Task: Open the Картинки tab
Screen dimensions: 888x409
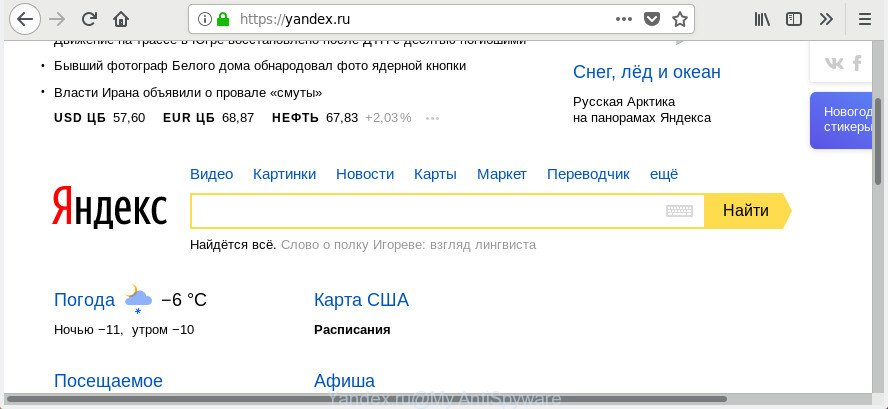Action: [x=284, y=174]
